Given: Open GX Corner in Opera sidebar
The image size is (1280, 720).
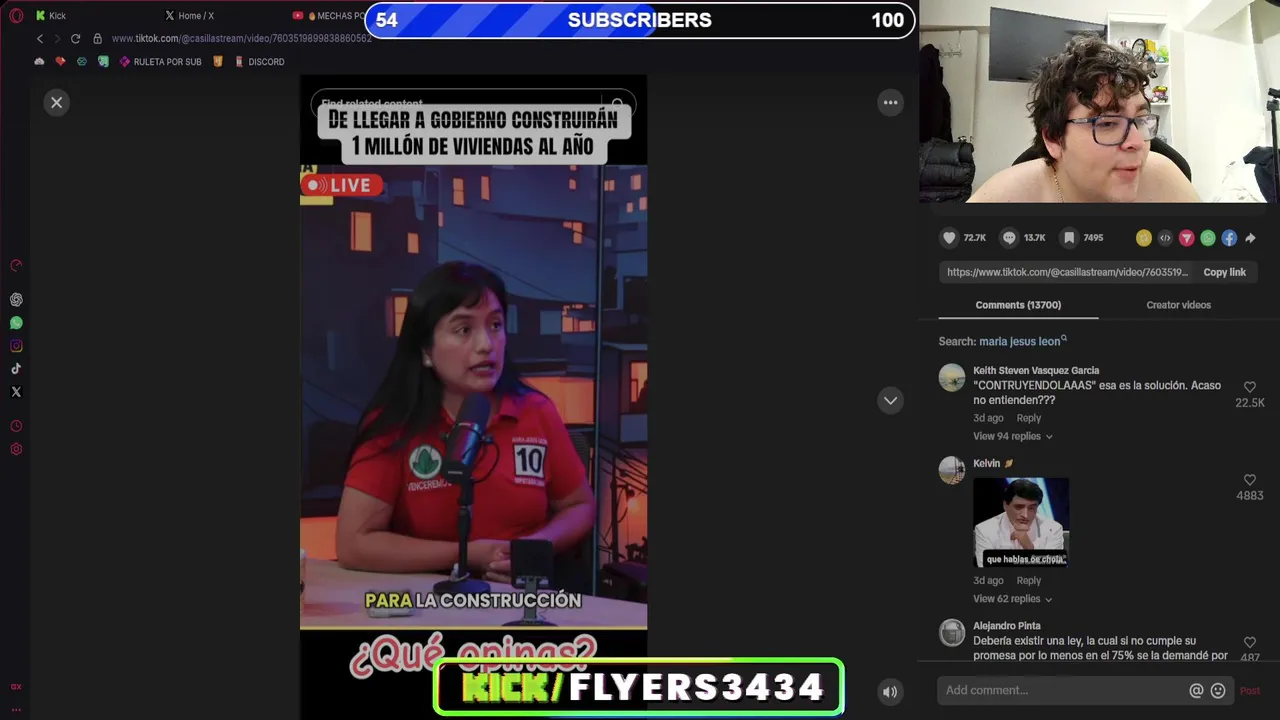Looking at the screenshot, I should 16,687.
